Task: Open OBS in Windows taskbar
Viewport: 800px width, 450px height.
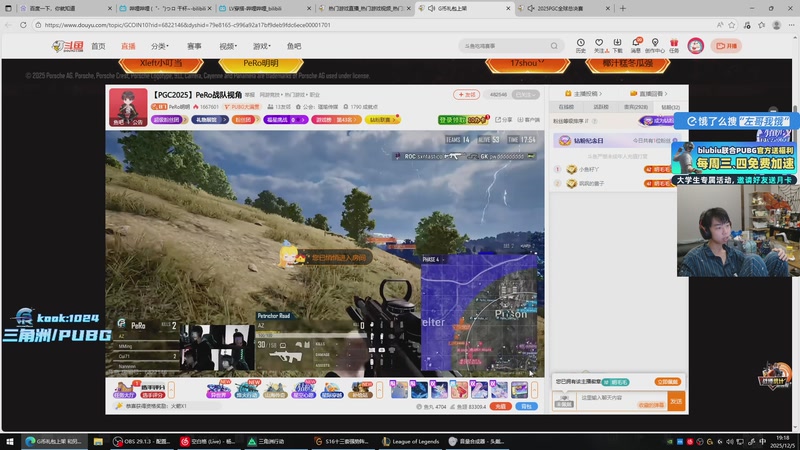Action: click(x=141, y=441)
